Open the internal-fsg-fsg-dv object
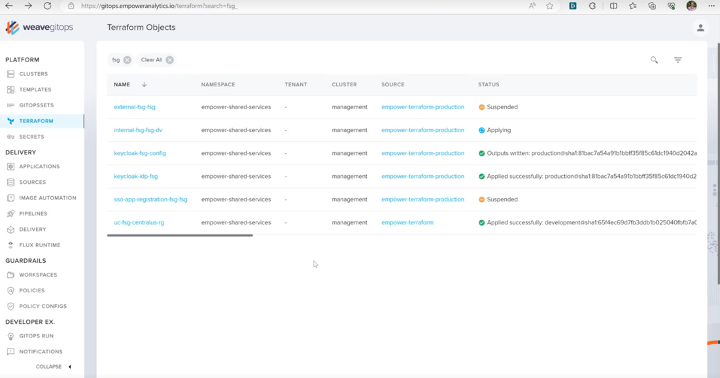The height and width of the screenshot is (378, 720). (x=138, y=130)
